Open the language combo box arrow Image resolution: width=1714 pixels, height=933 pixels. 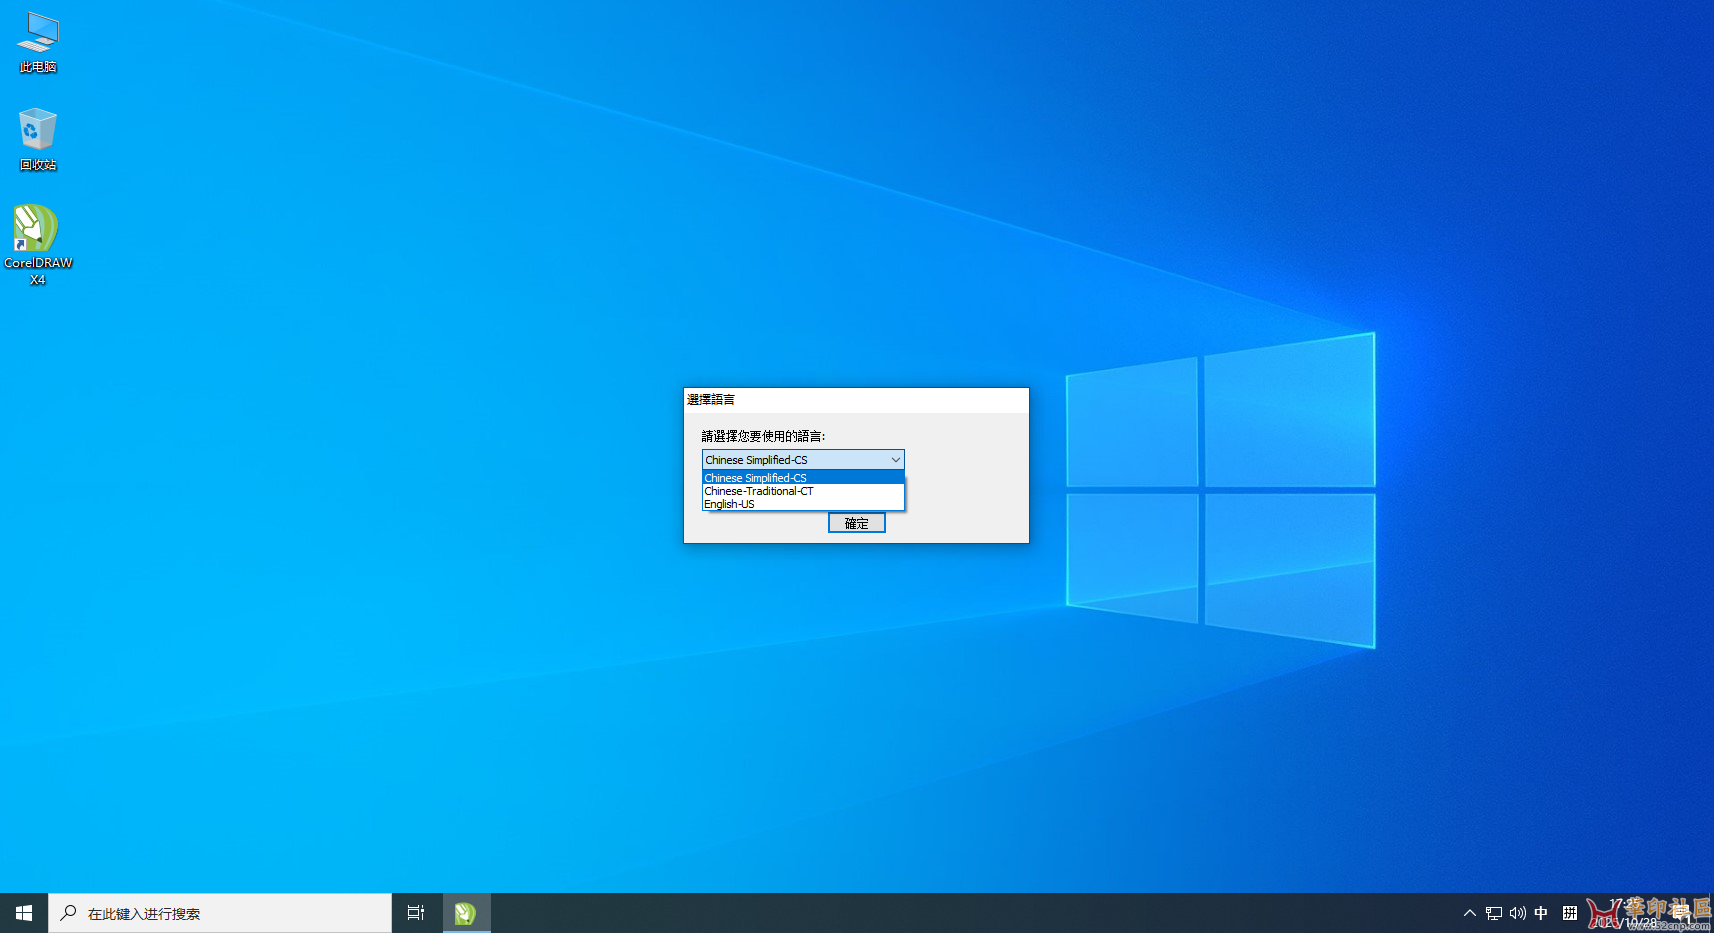tap(895, 459)
